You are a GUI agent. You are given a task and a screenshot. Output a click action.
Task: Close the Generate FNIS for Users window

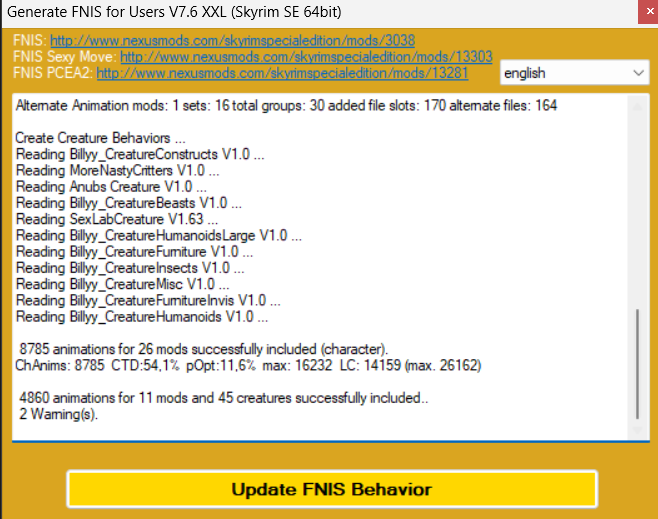pos(648,12)
